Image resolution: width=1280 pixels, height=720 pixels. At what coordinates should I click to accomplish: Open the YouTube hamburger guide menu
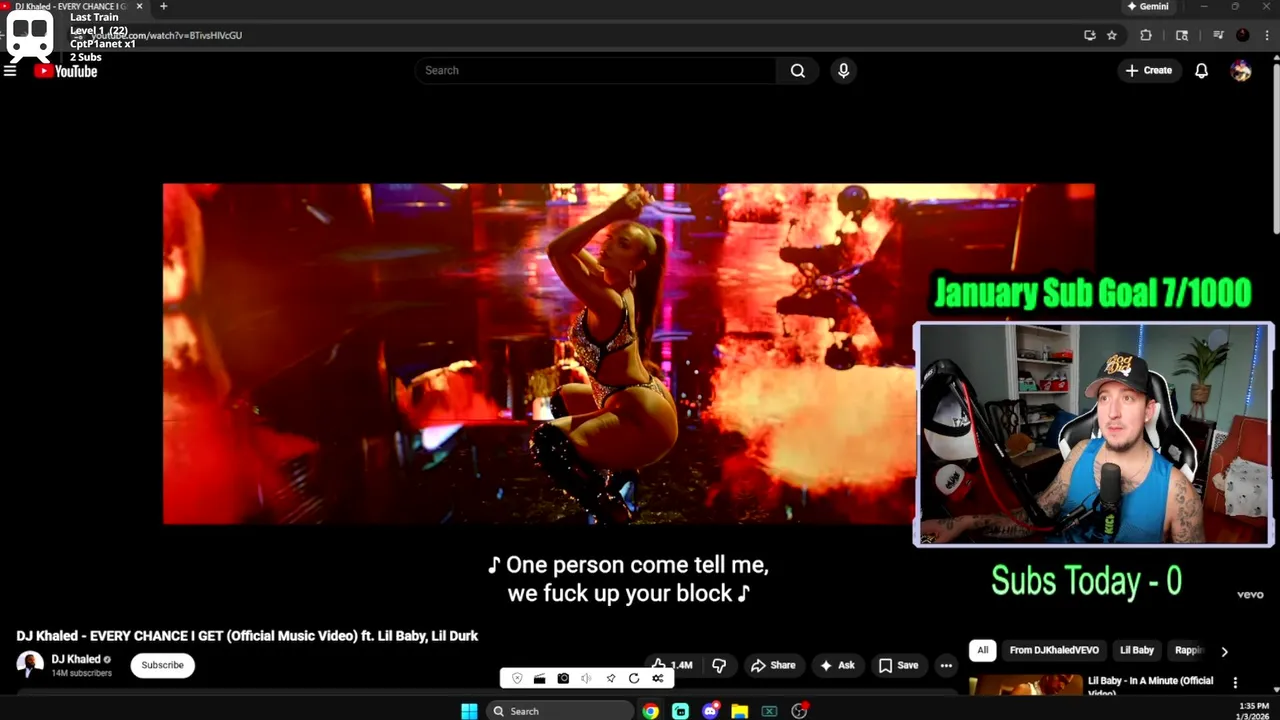[x=10, y=71]
